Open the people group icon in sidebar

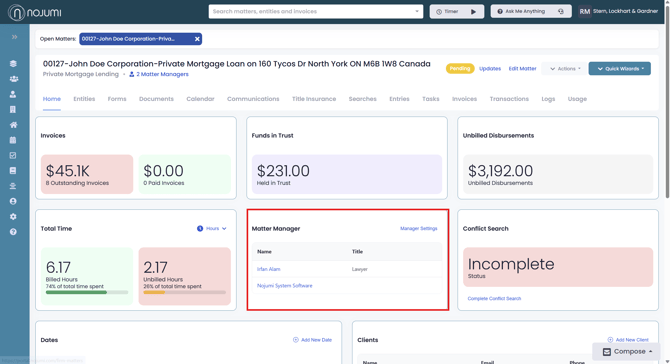pos(14,79)
